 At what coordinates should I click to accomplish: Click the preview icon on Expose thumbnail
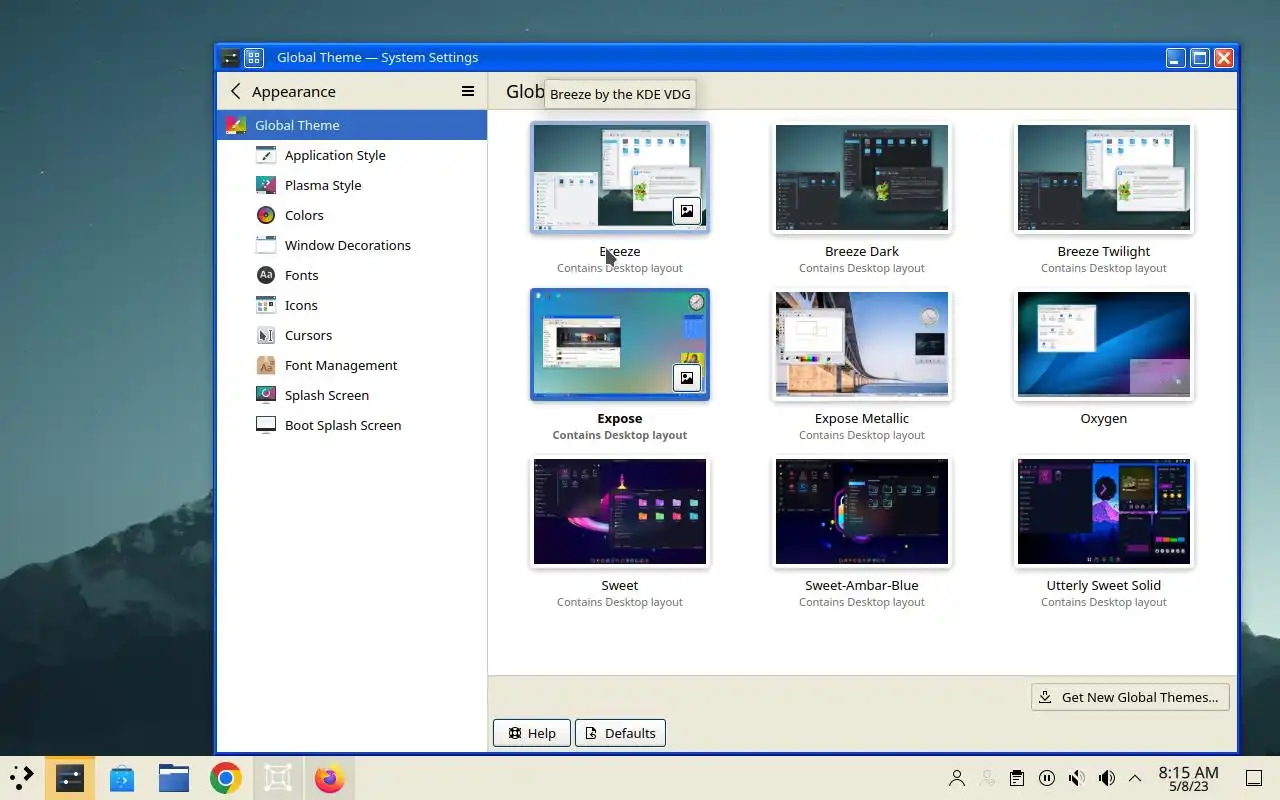(687, 378)
